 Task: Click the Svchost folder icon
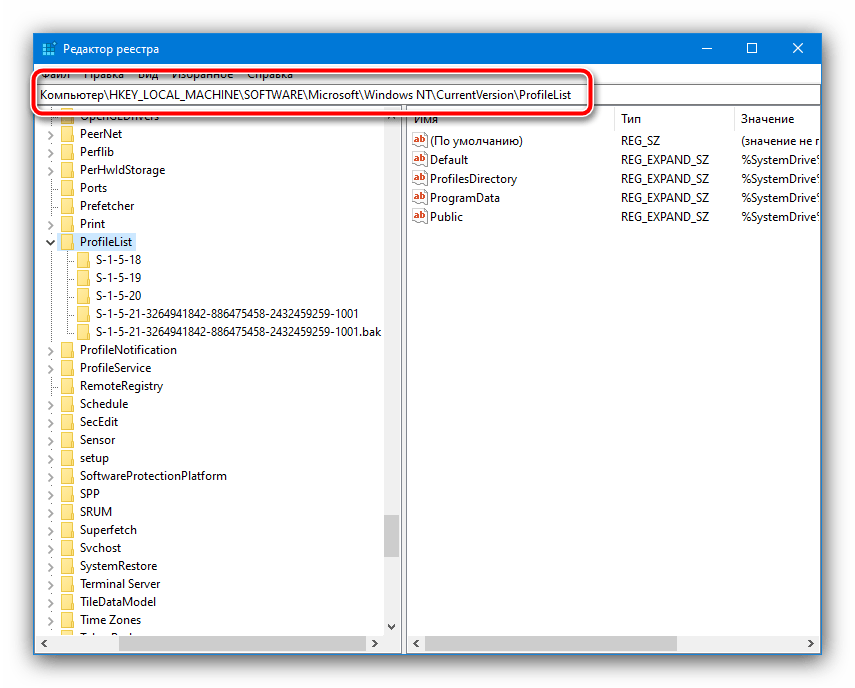[67, 548]
